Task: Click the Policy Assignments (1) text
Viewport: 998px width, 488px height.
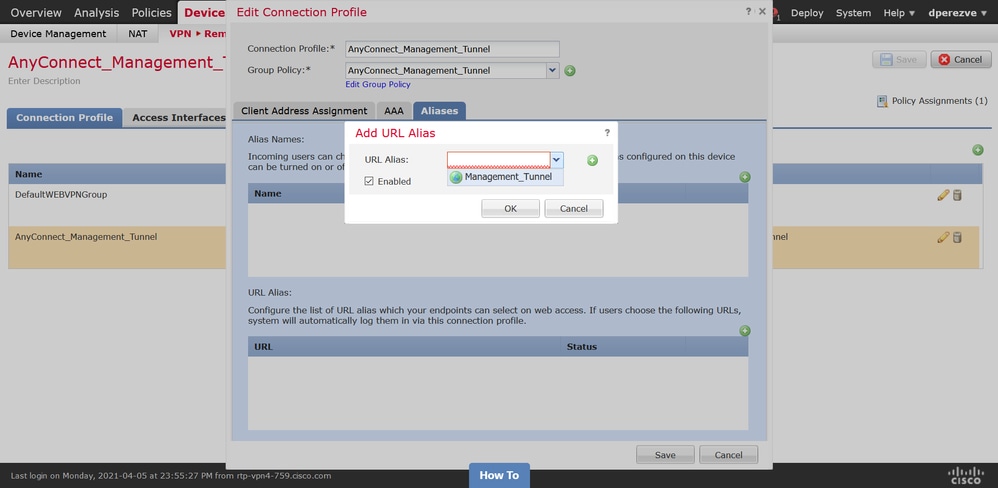Action: pos(939,101)
